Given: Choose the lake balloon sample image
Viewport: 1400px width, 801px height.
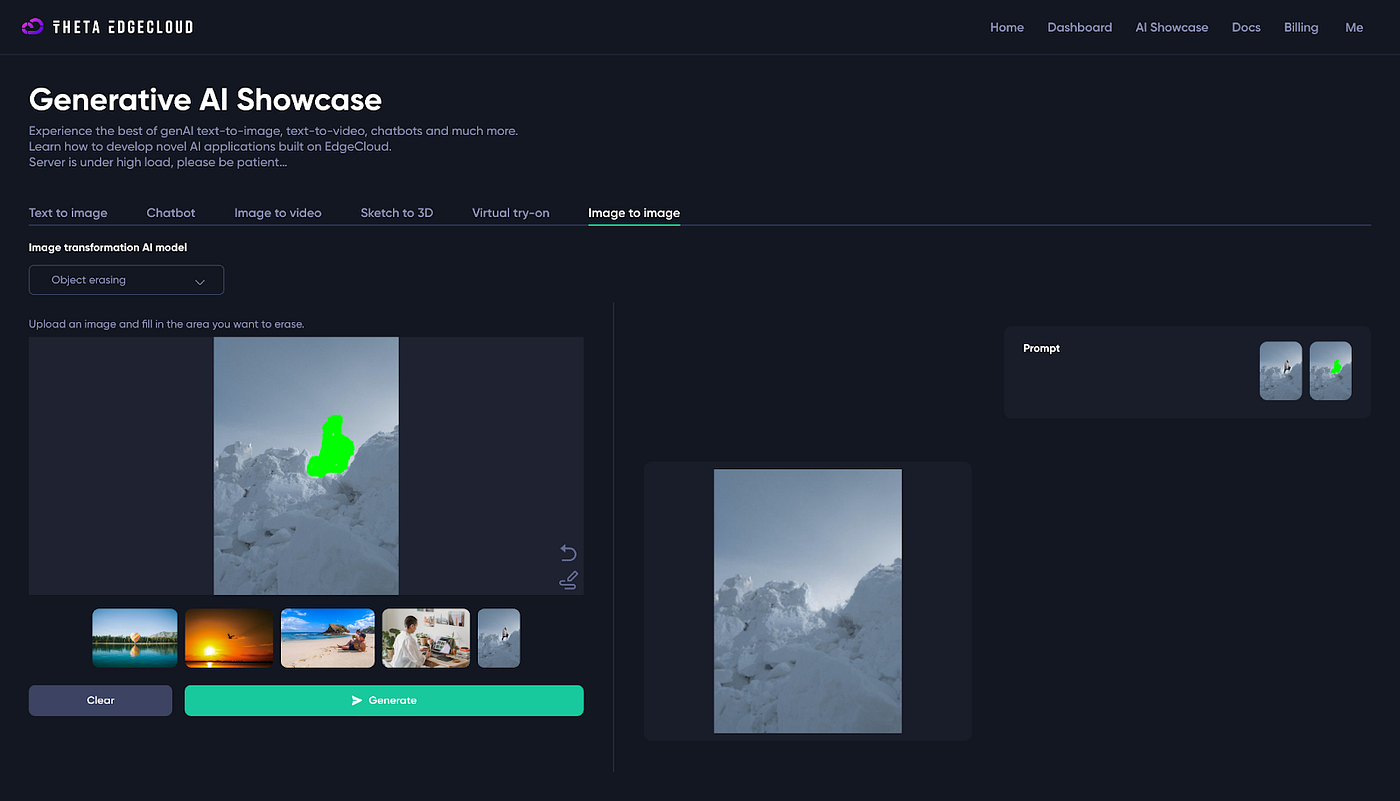Looking at the screenshot, I should click(x=135, y=638).
